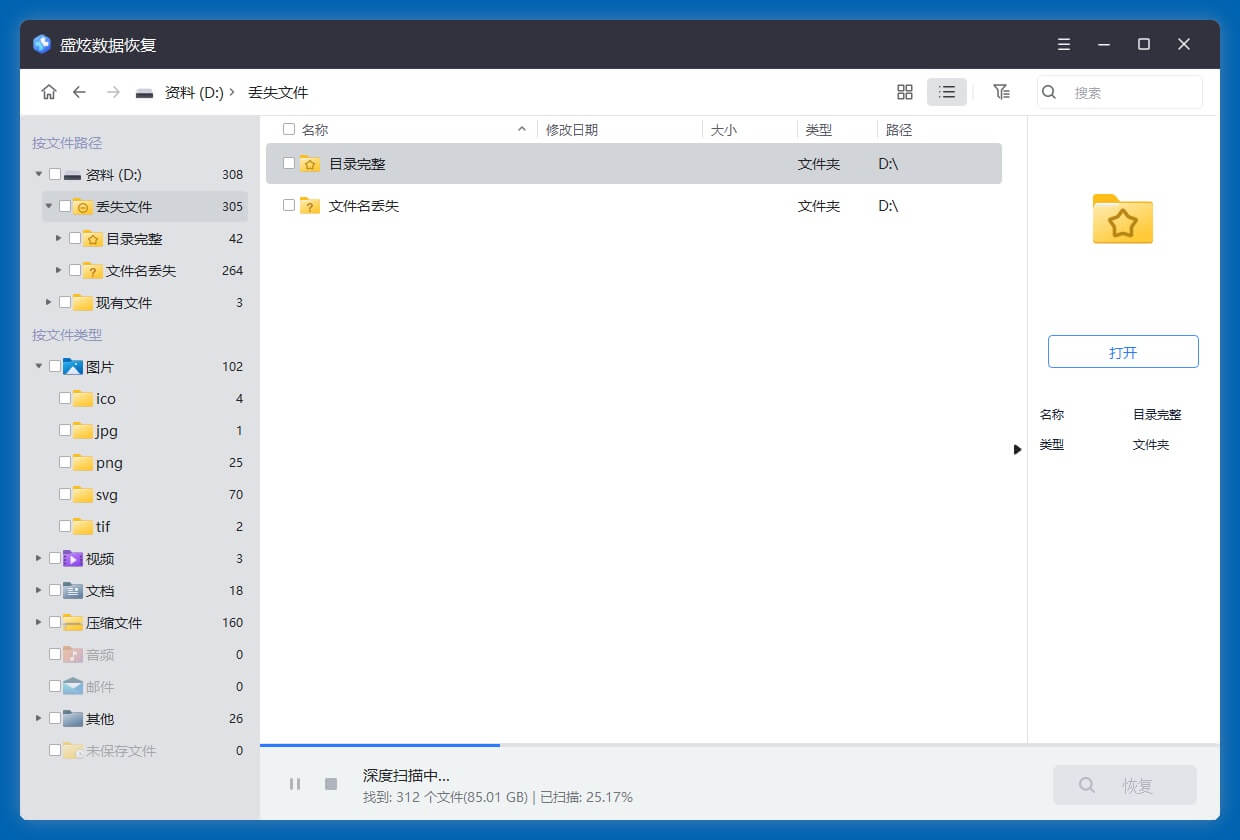Pause the deep scan with pause icon
Viewport: 1240px width, 840px height.
point(295,784)
